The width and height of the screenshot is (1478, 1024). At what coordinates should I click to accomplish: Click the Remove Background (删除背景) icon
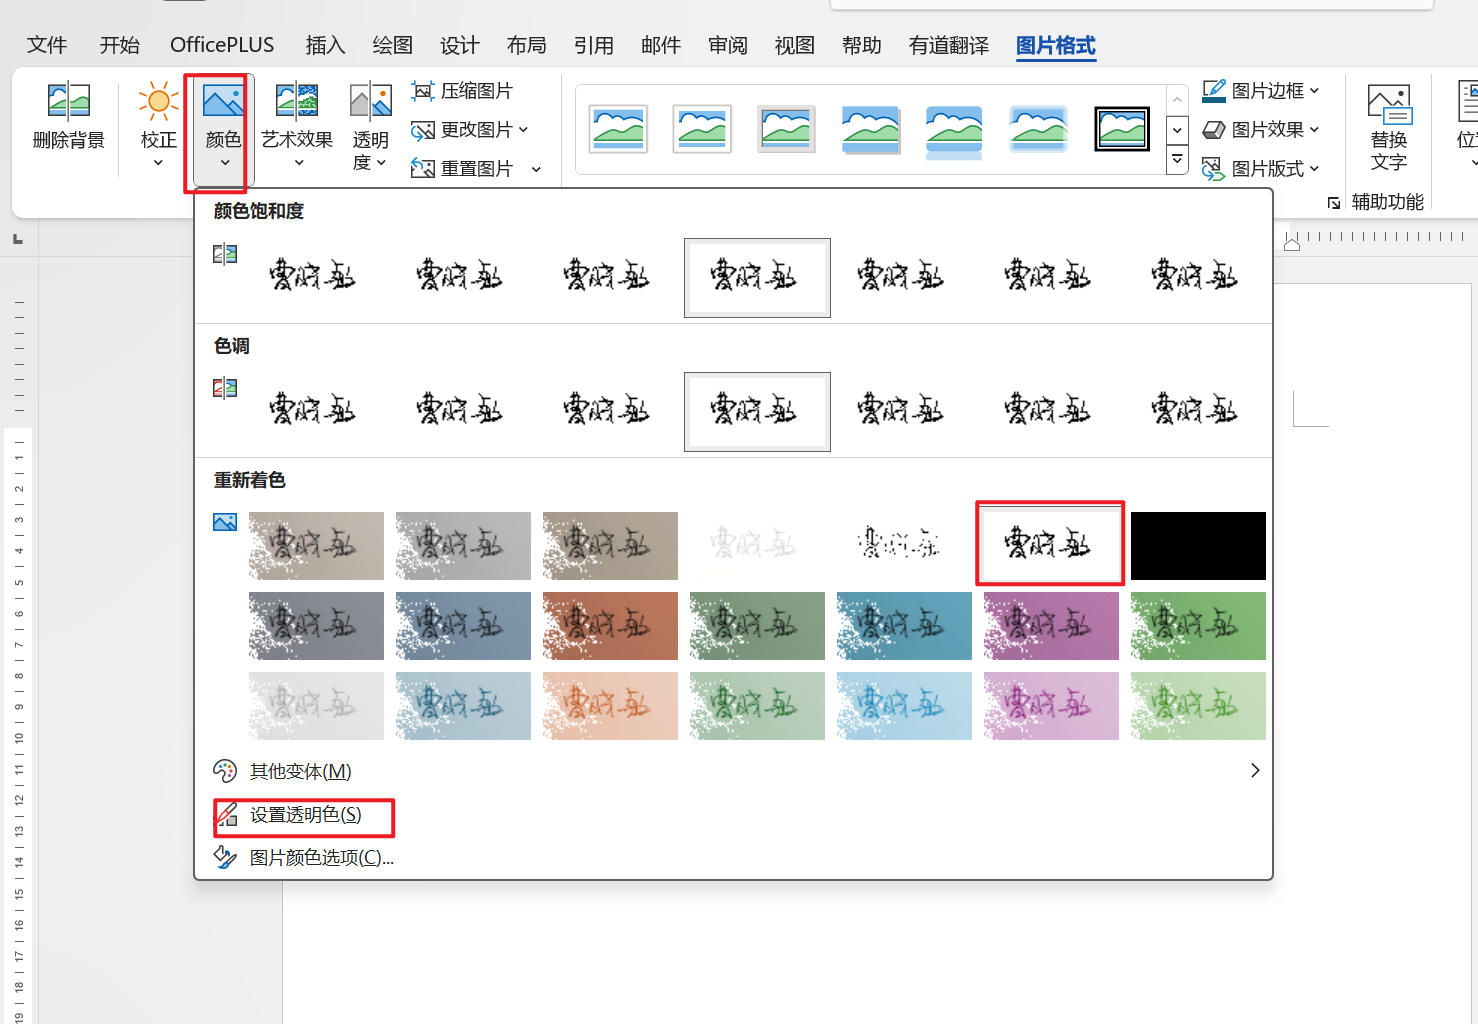pos(69,100)
